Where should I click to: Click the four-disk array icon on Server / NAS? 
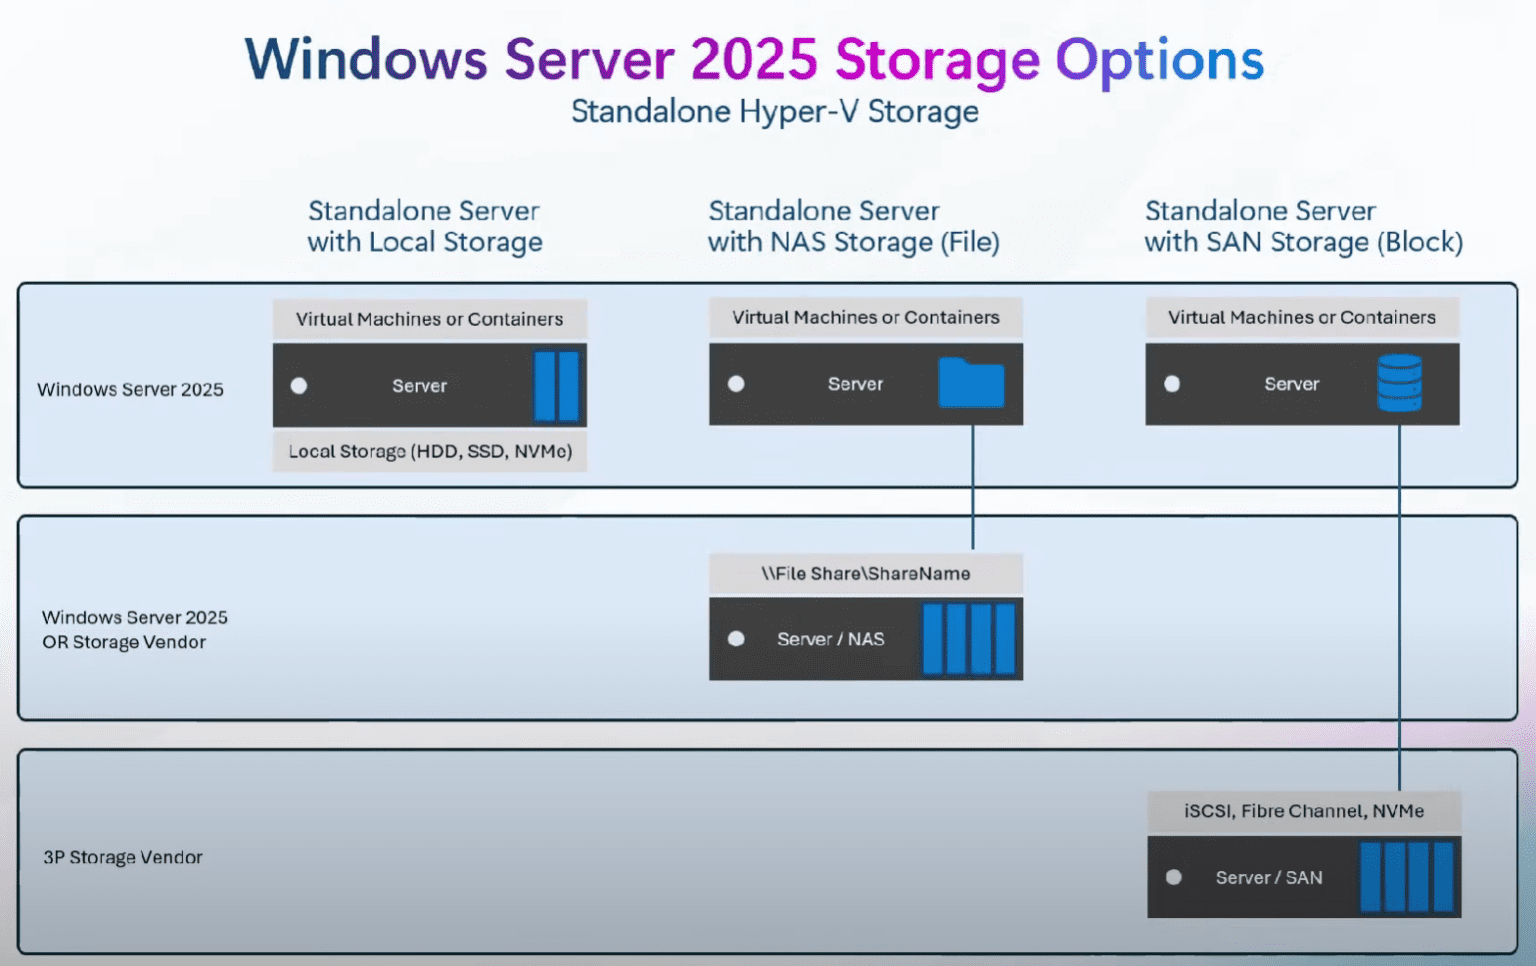tap(971, 639)
